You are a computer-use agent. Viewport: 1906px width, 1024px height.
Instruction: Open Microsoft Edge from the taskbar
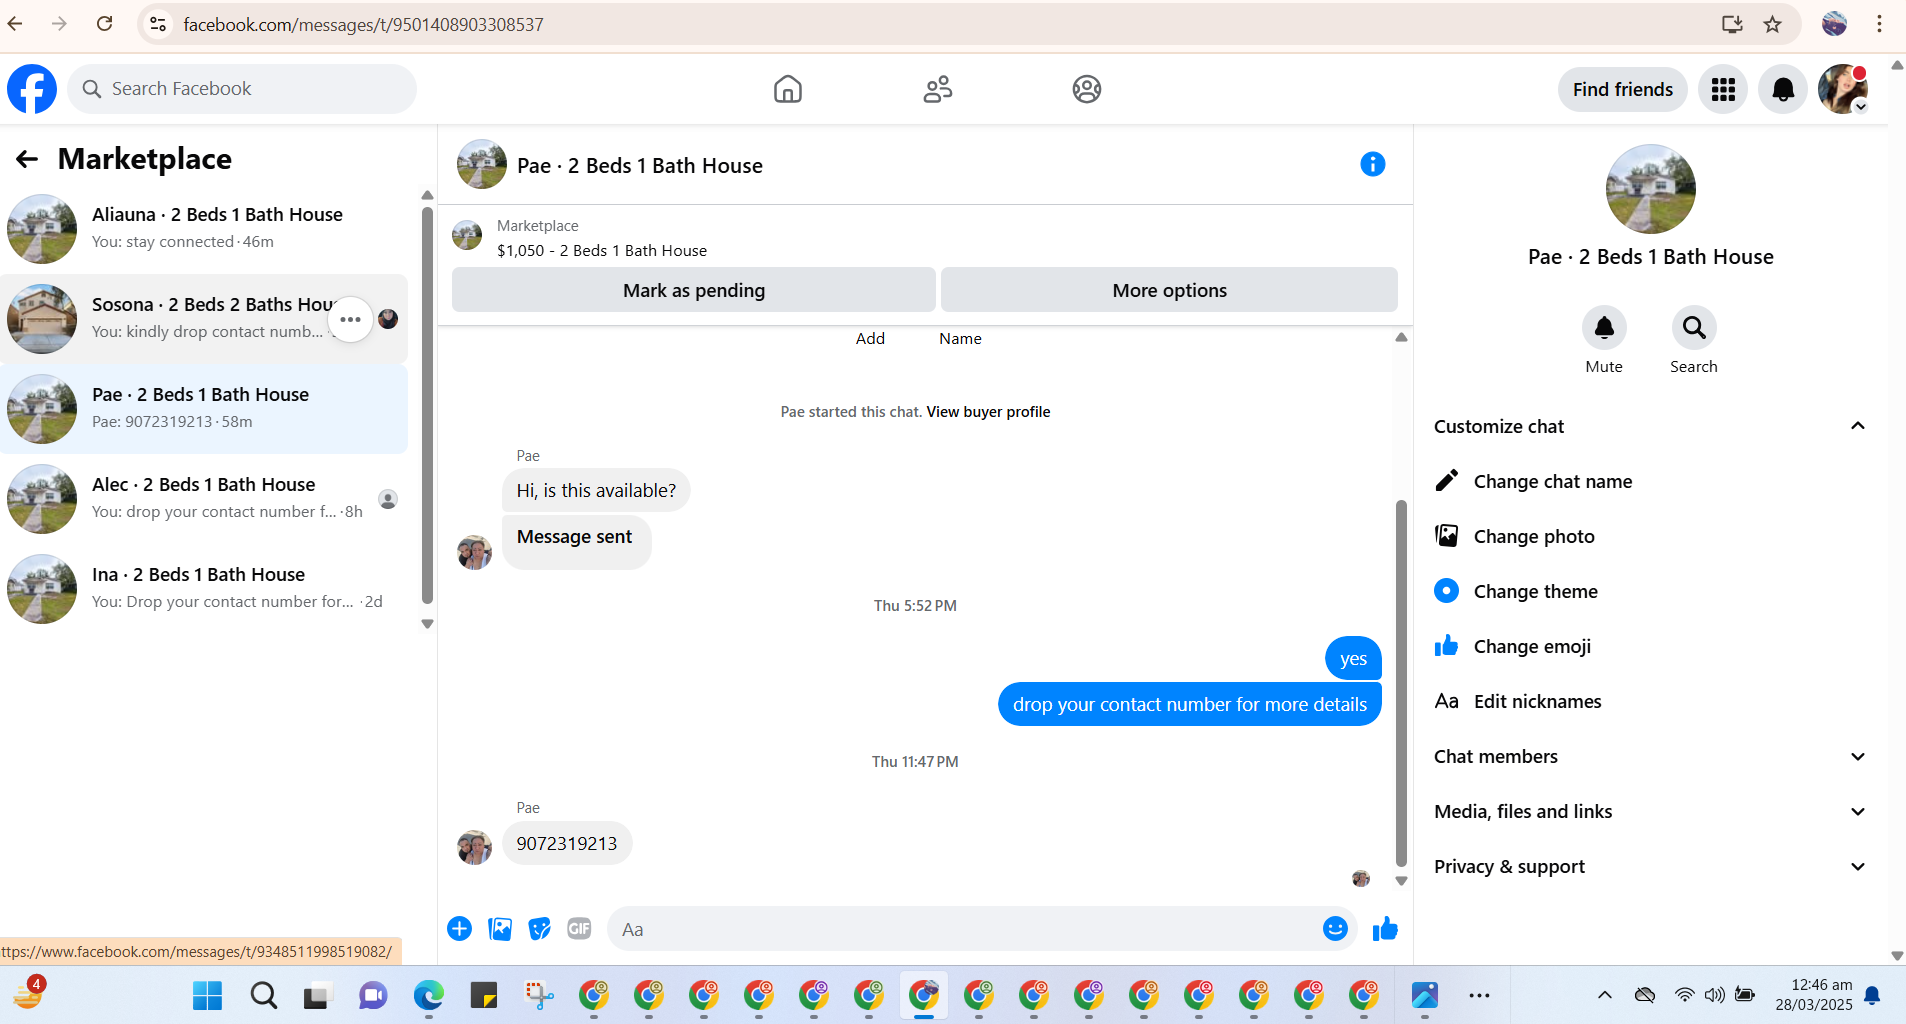point(428,995)
